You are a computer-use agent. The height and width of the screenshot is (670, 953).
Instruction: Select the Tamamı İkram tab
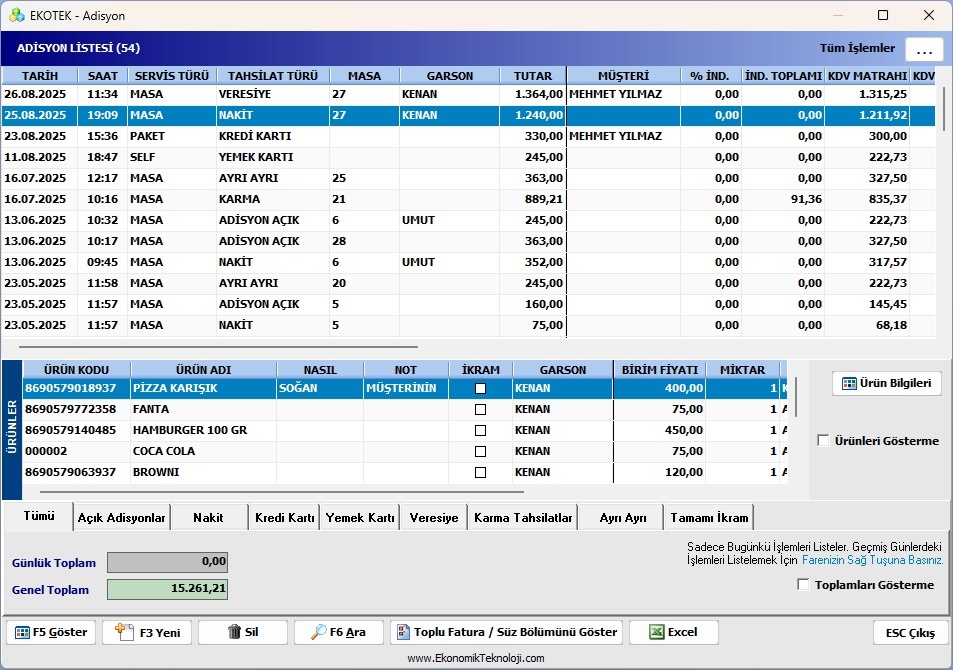tap(709, 517)
